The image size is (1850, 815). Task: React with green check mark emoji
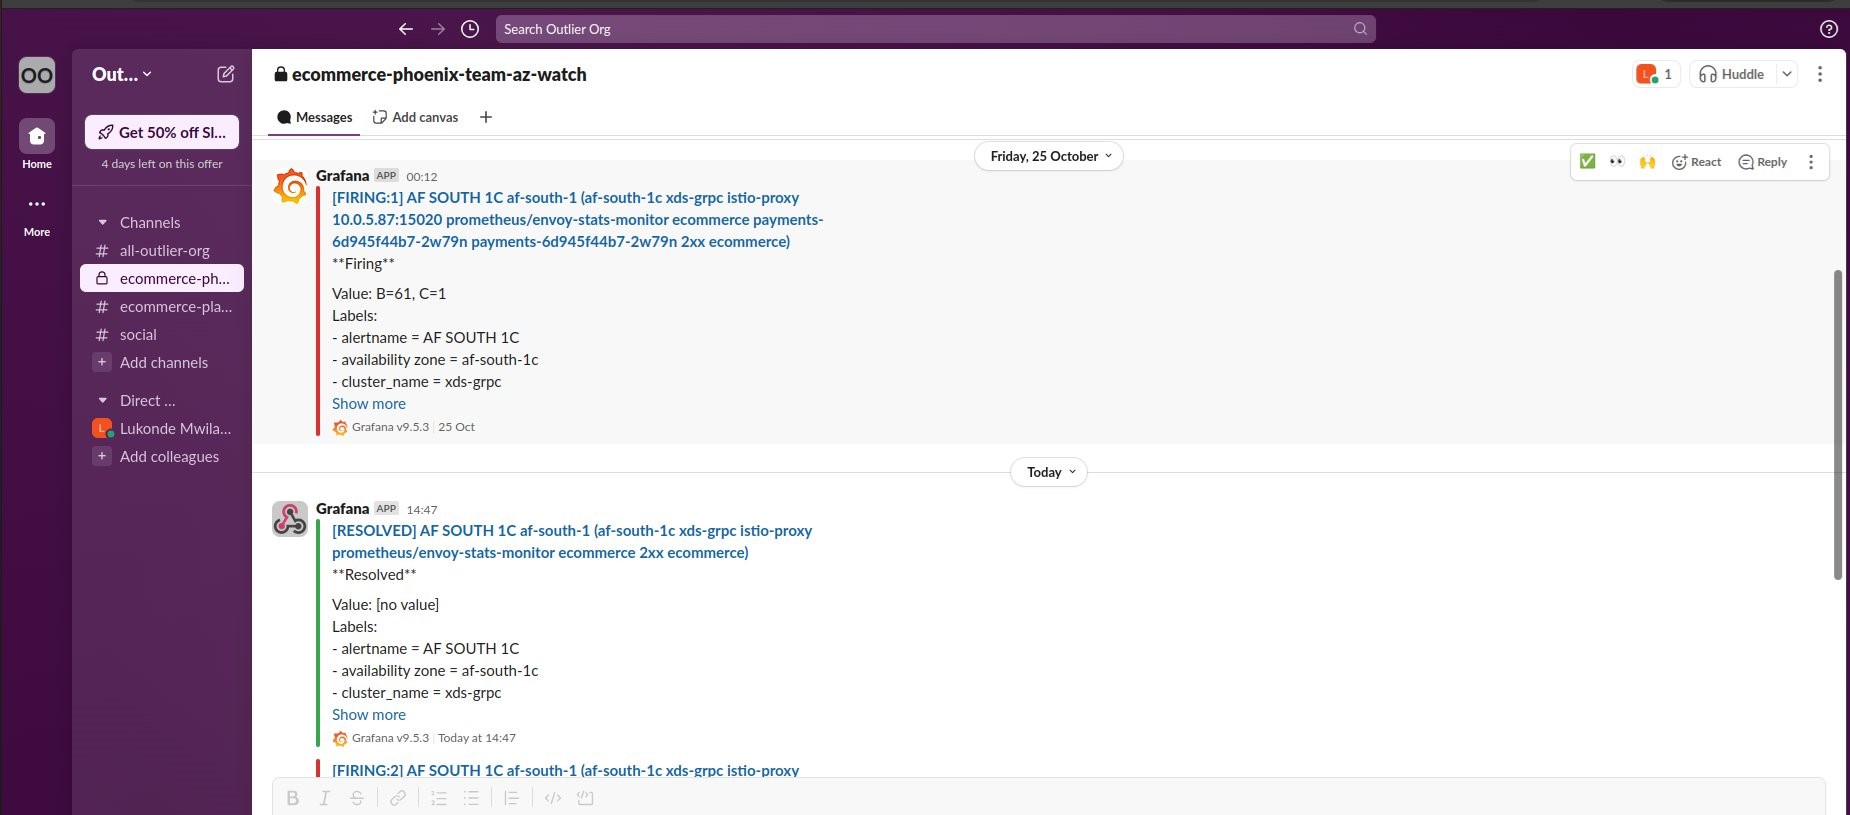[x=1587, y=161]
